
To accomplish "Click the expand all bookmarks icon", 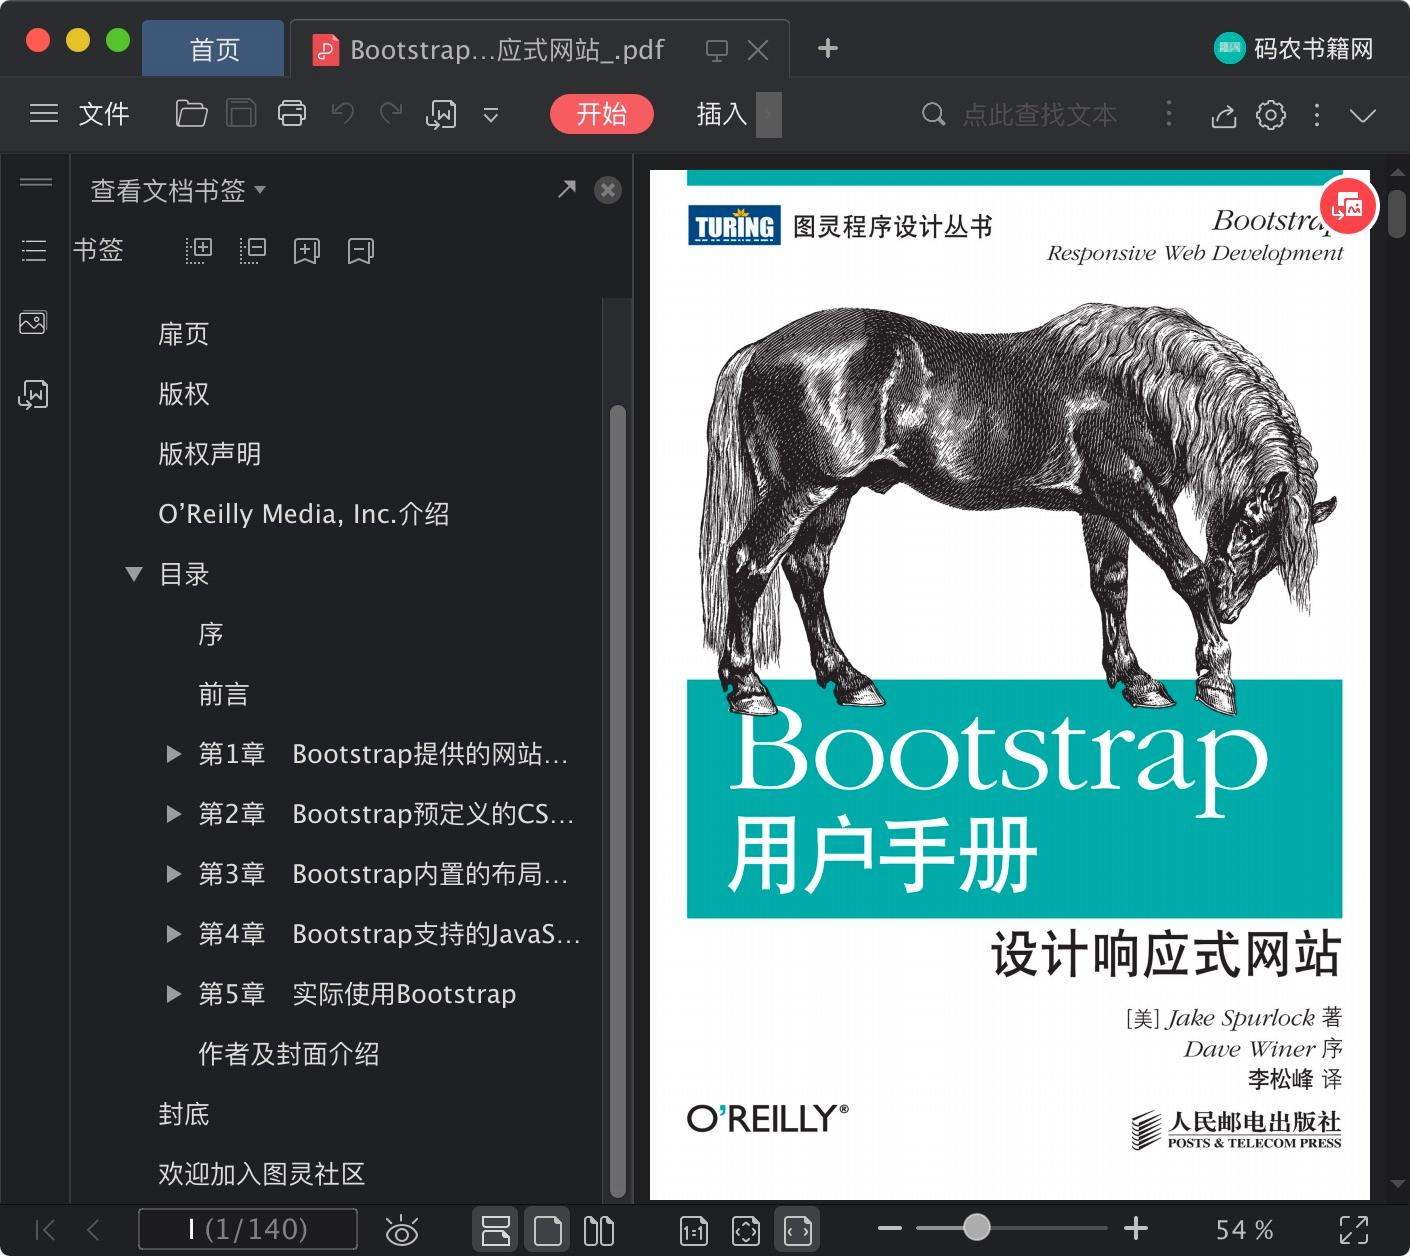I will point(199,250).
